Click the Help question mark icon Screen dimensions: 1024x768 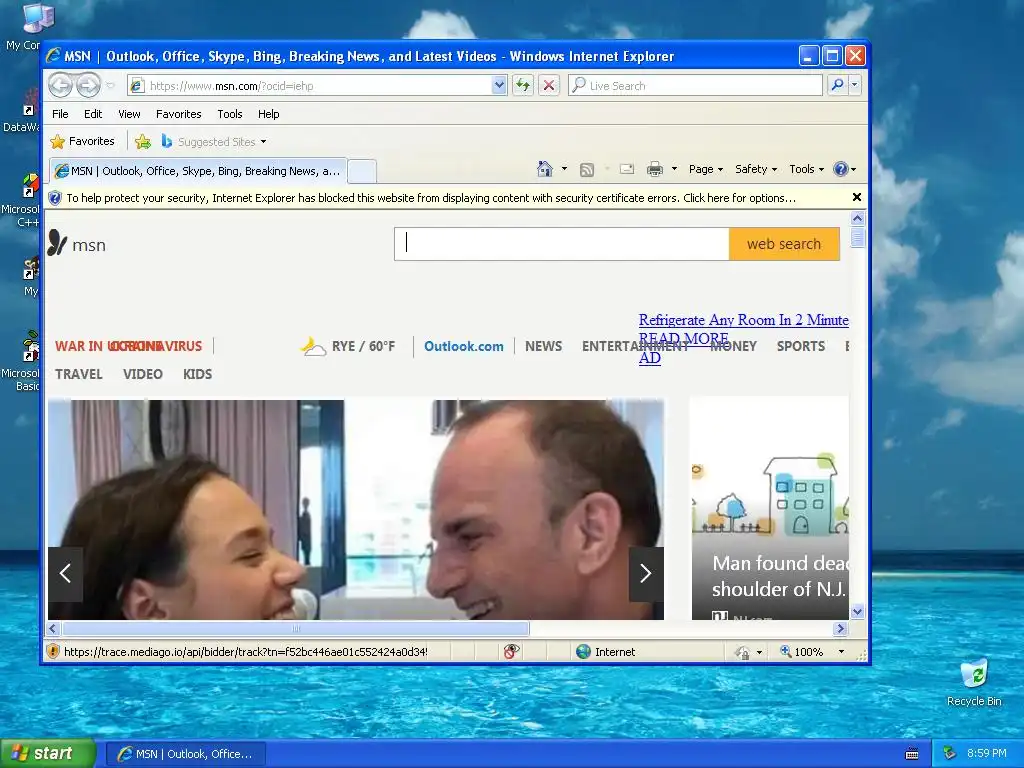pyautogui.click(x=840, y=169)
